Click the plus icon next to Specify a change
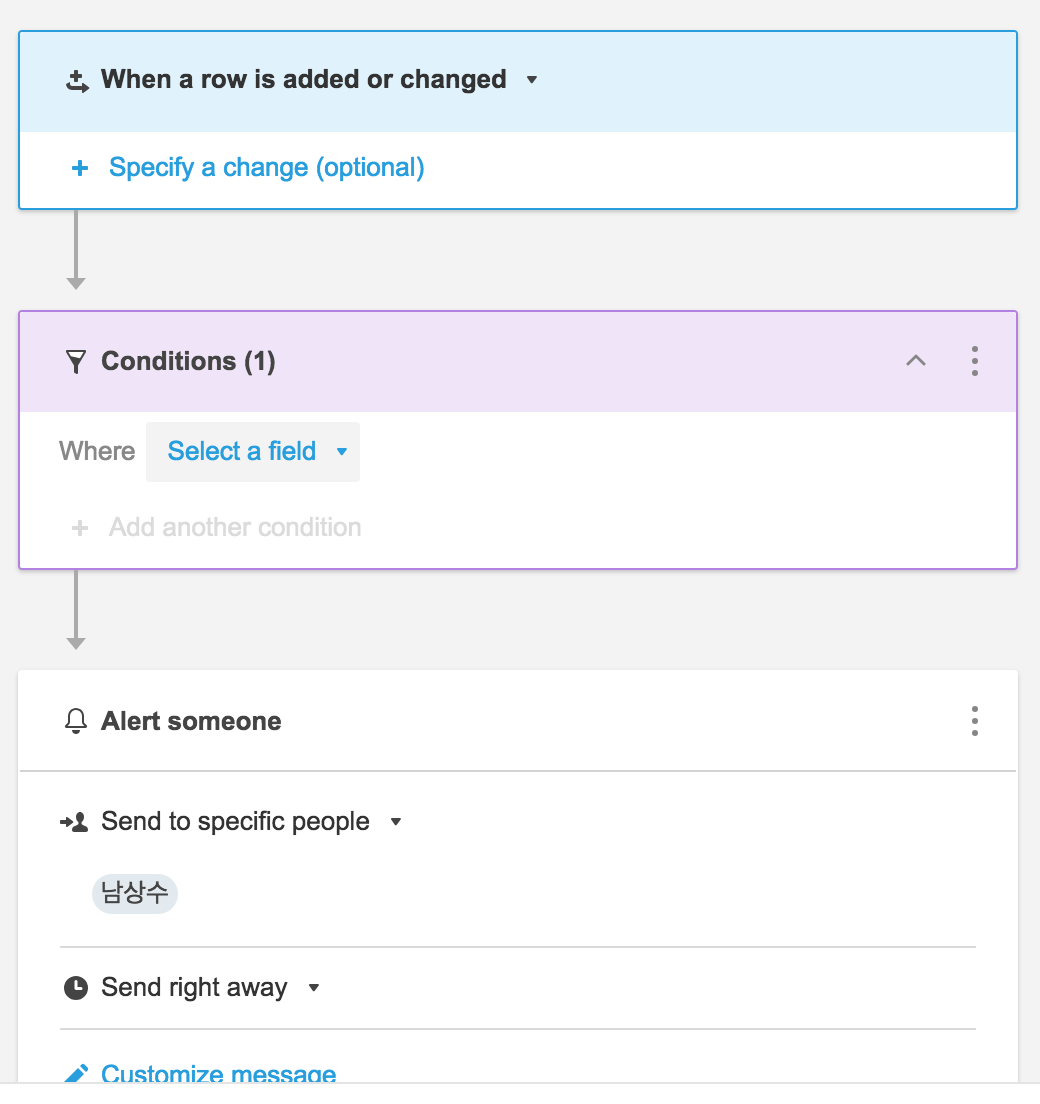The image size is (1040, 1104). pyautogui.click(x=80, y=168)
